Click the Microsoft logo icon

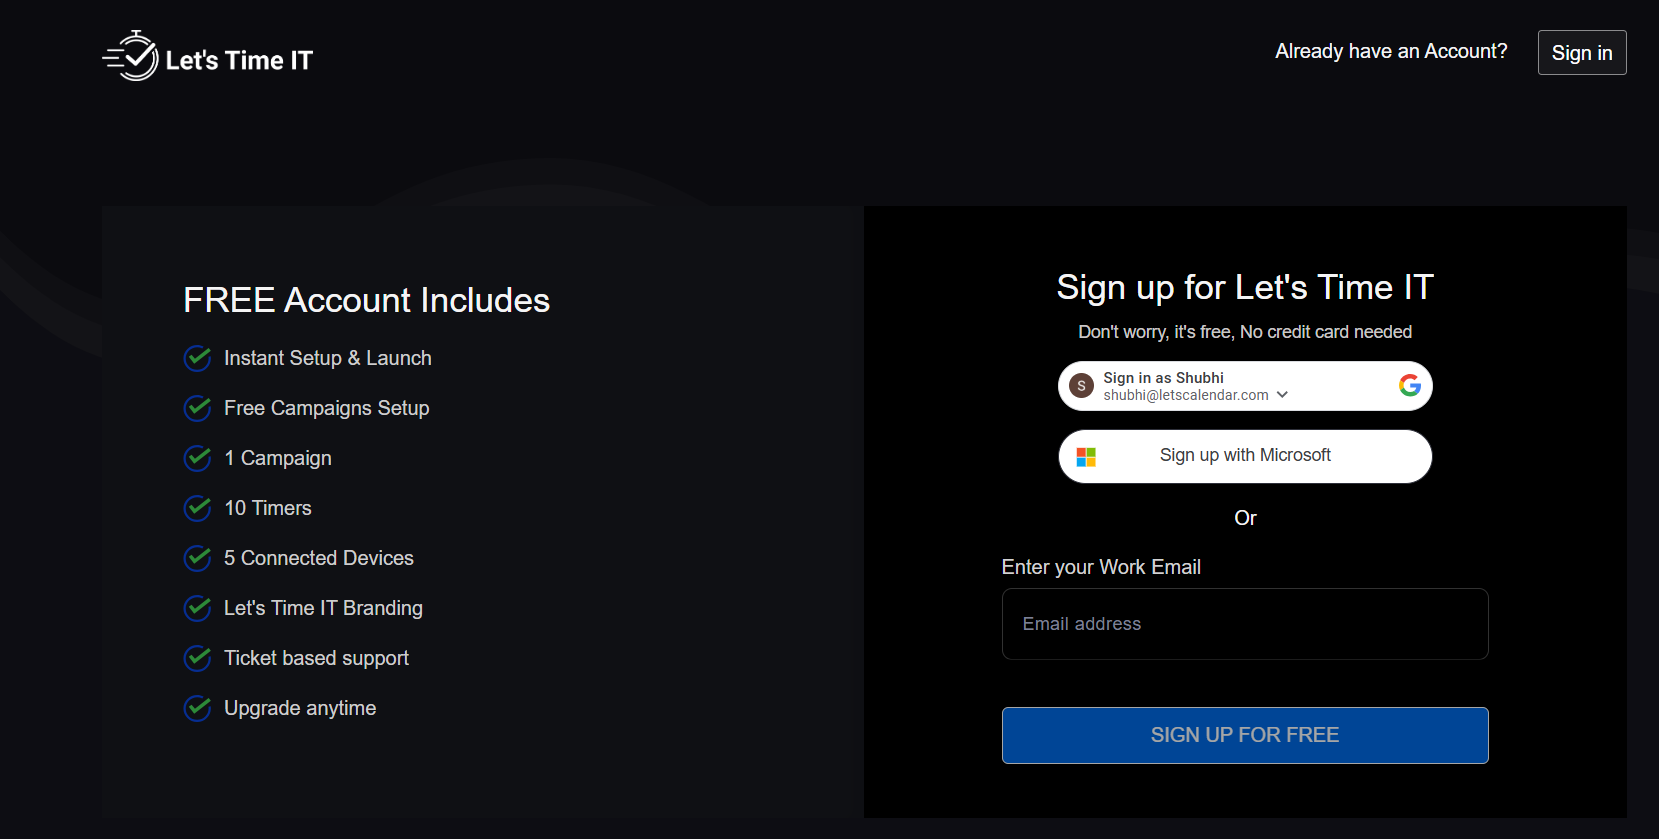[1086, 457]
